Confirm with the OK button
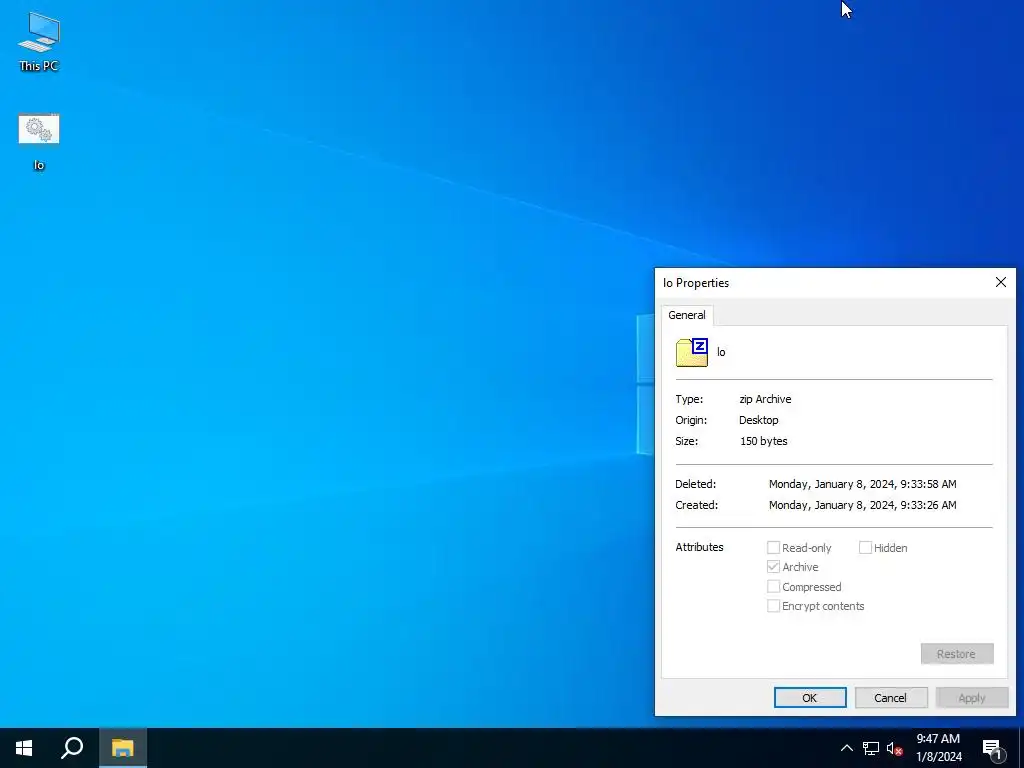Viewport: 1024px width, 768px height. click(x=810, y=697)
